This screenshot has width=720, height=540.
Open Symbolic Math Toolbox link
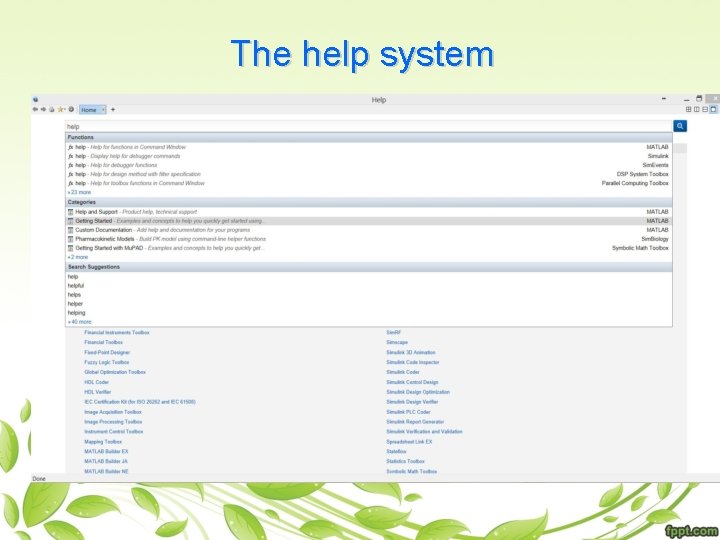coord(412,472)
